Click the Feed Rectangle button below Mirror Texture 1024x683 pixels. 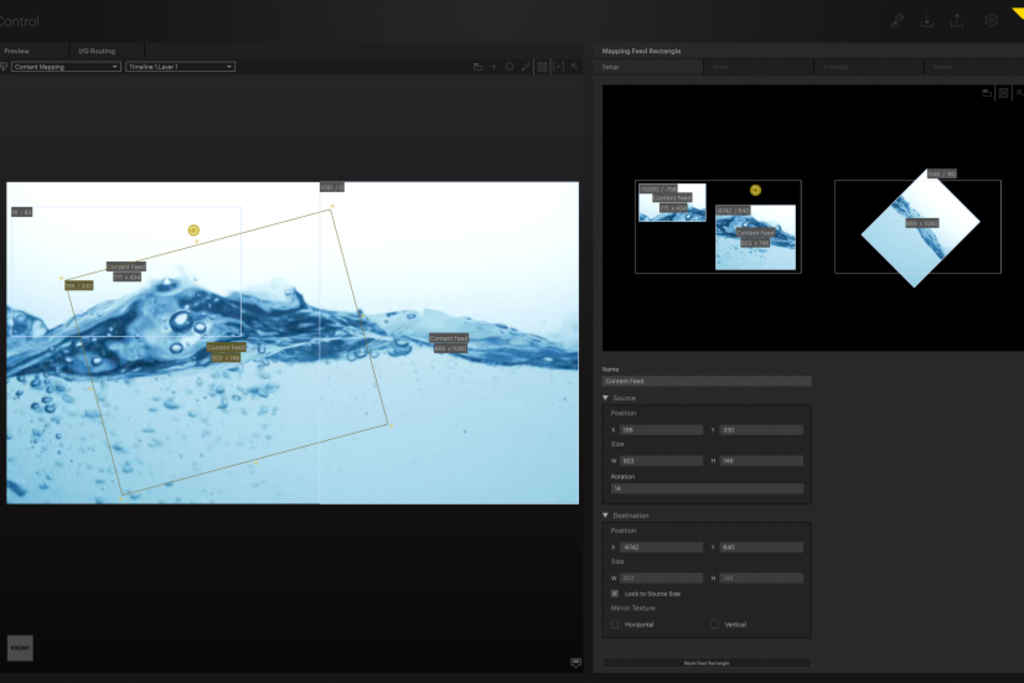pos(707,663)
